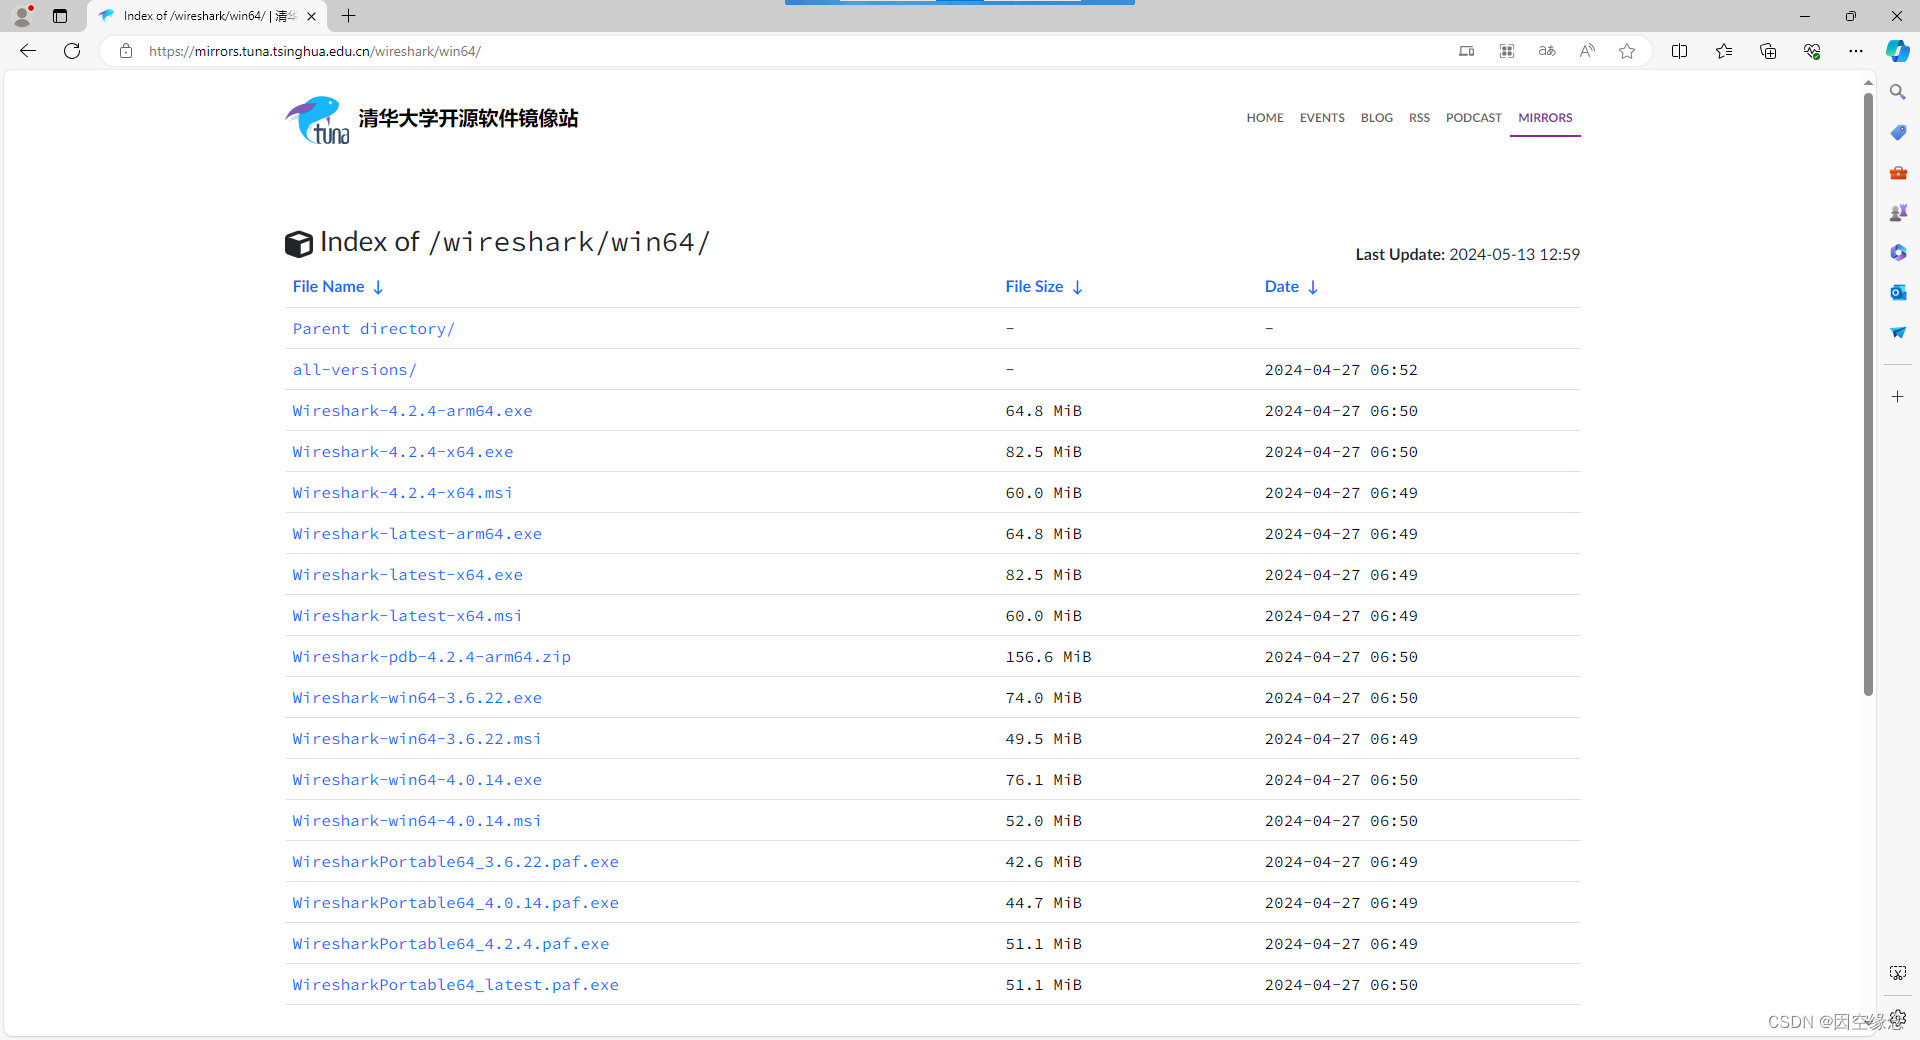
Task: Download WiresharkPortable64_latest.paf.exe
Action: (x=456, y=985)
